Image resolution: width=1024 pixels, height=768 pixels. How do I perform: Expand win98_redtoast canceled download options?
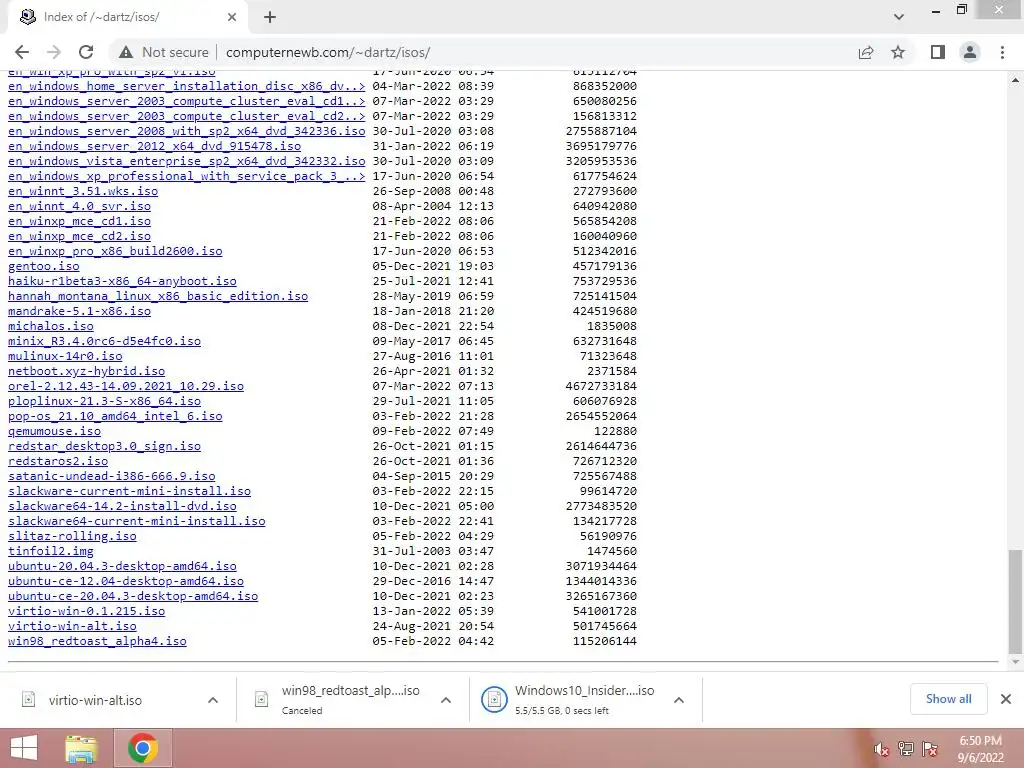[446, 700]
